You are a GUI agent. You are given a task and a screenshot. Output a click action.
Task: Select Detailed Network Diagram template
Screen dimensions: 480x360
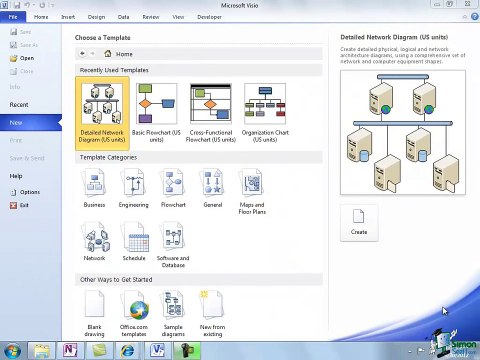[x=102, y=113]
